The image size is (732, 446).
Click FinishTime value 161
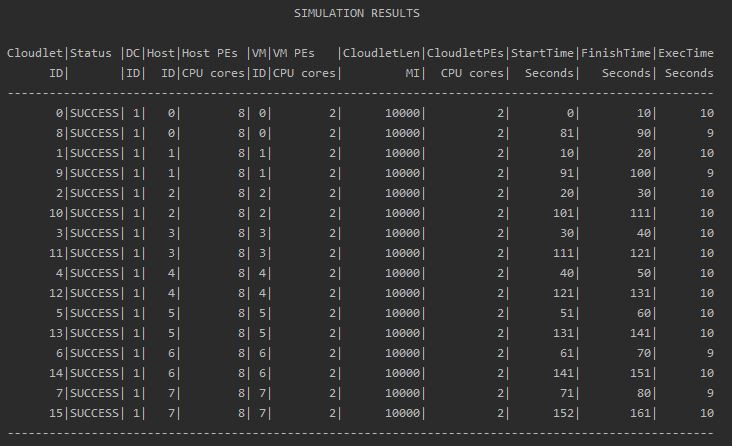640,413
